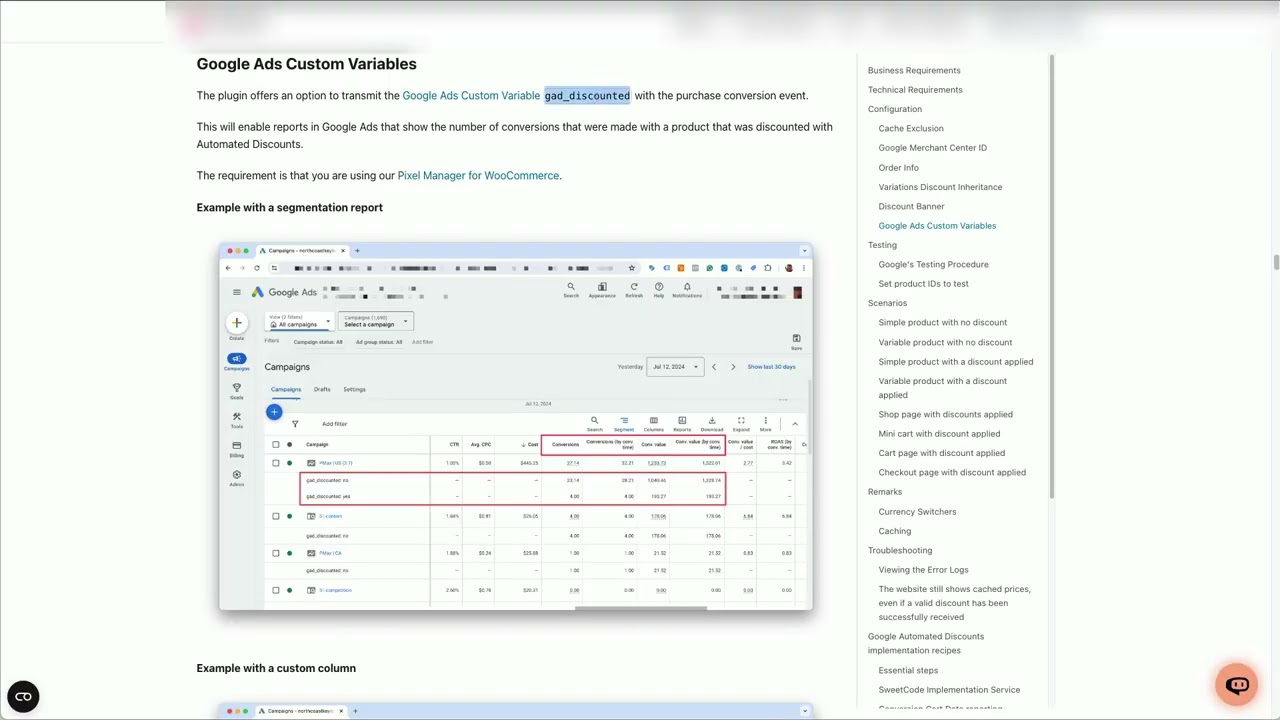Select Cache Exclusion in table of contents
The height and width of the screenshot is (720, 1280).
pyautogui.click(x=911, y=129)
